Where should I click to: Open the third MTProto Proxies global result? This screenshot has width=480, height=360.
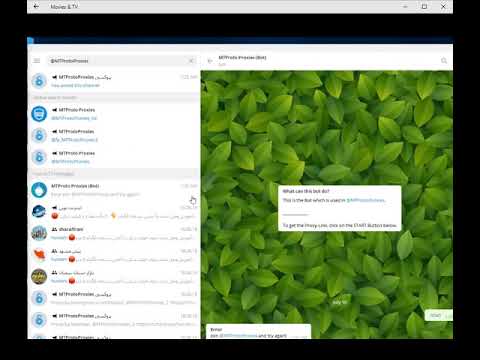coord(114,157)
